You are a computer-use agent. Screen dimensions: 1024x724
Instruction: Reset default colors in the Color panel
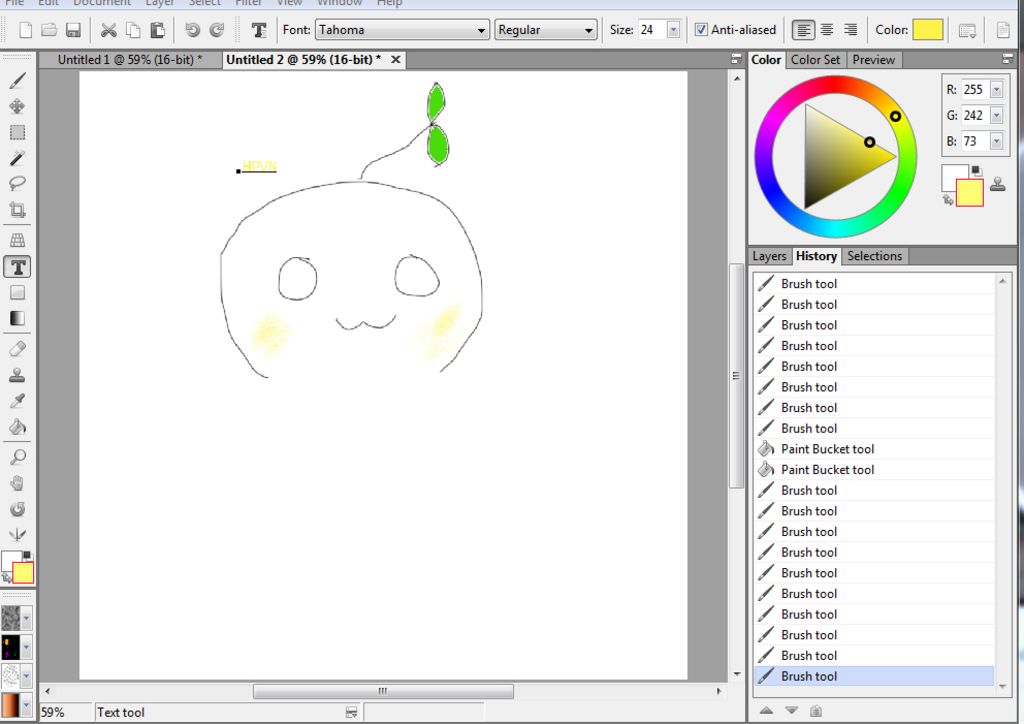click(976, 171)
